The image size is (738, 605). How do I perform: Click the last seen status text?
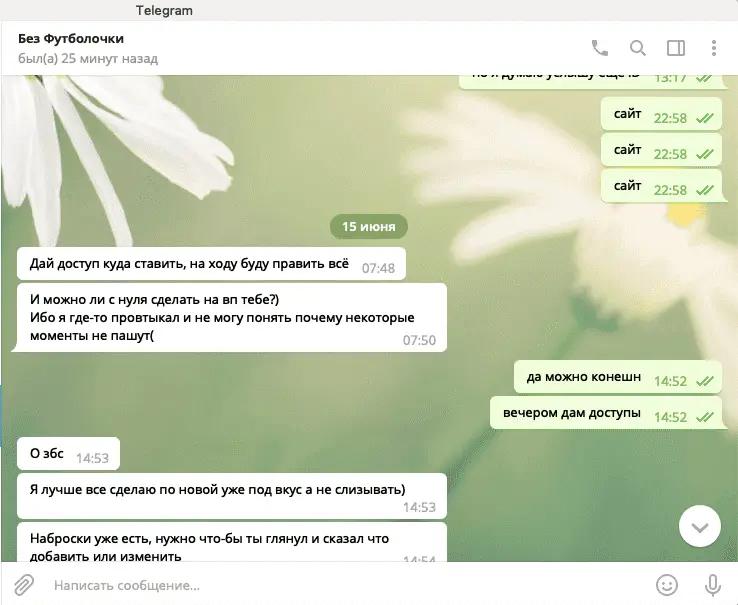(88, 59)
